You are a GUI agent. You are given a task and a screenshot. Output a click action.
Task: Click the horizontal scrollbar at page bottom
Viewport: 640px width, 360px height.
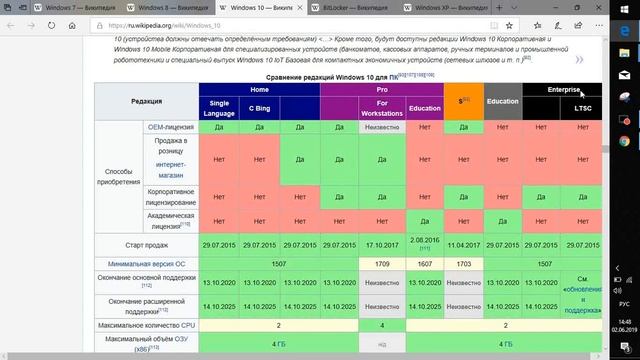coord(298,357)
